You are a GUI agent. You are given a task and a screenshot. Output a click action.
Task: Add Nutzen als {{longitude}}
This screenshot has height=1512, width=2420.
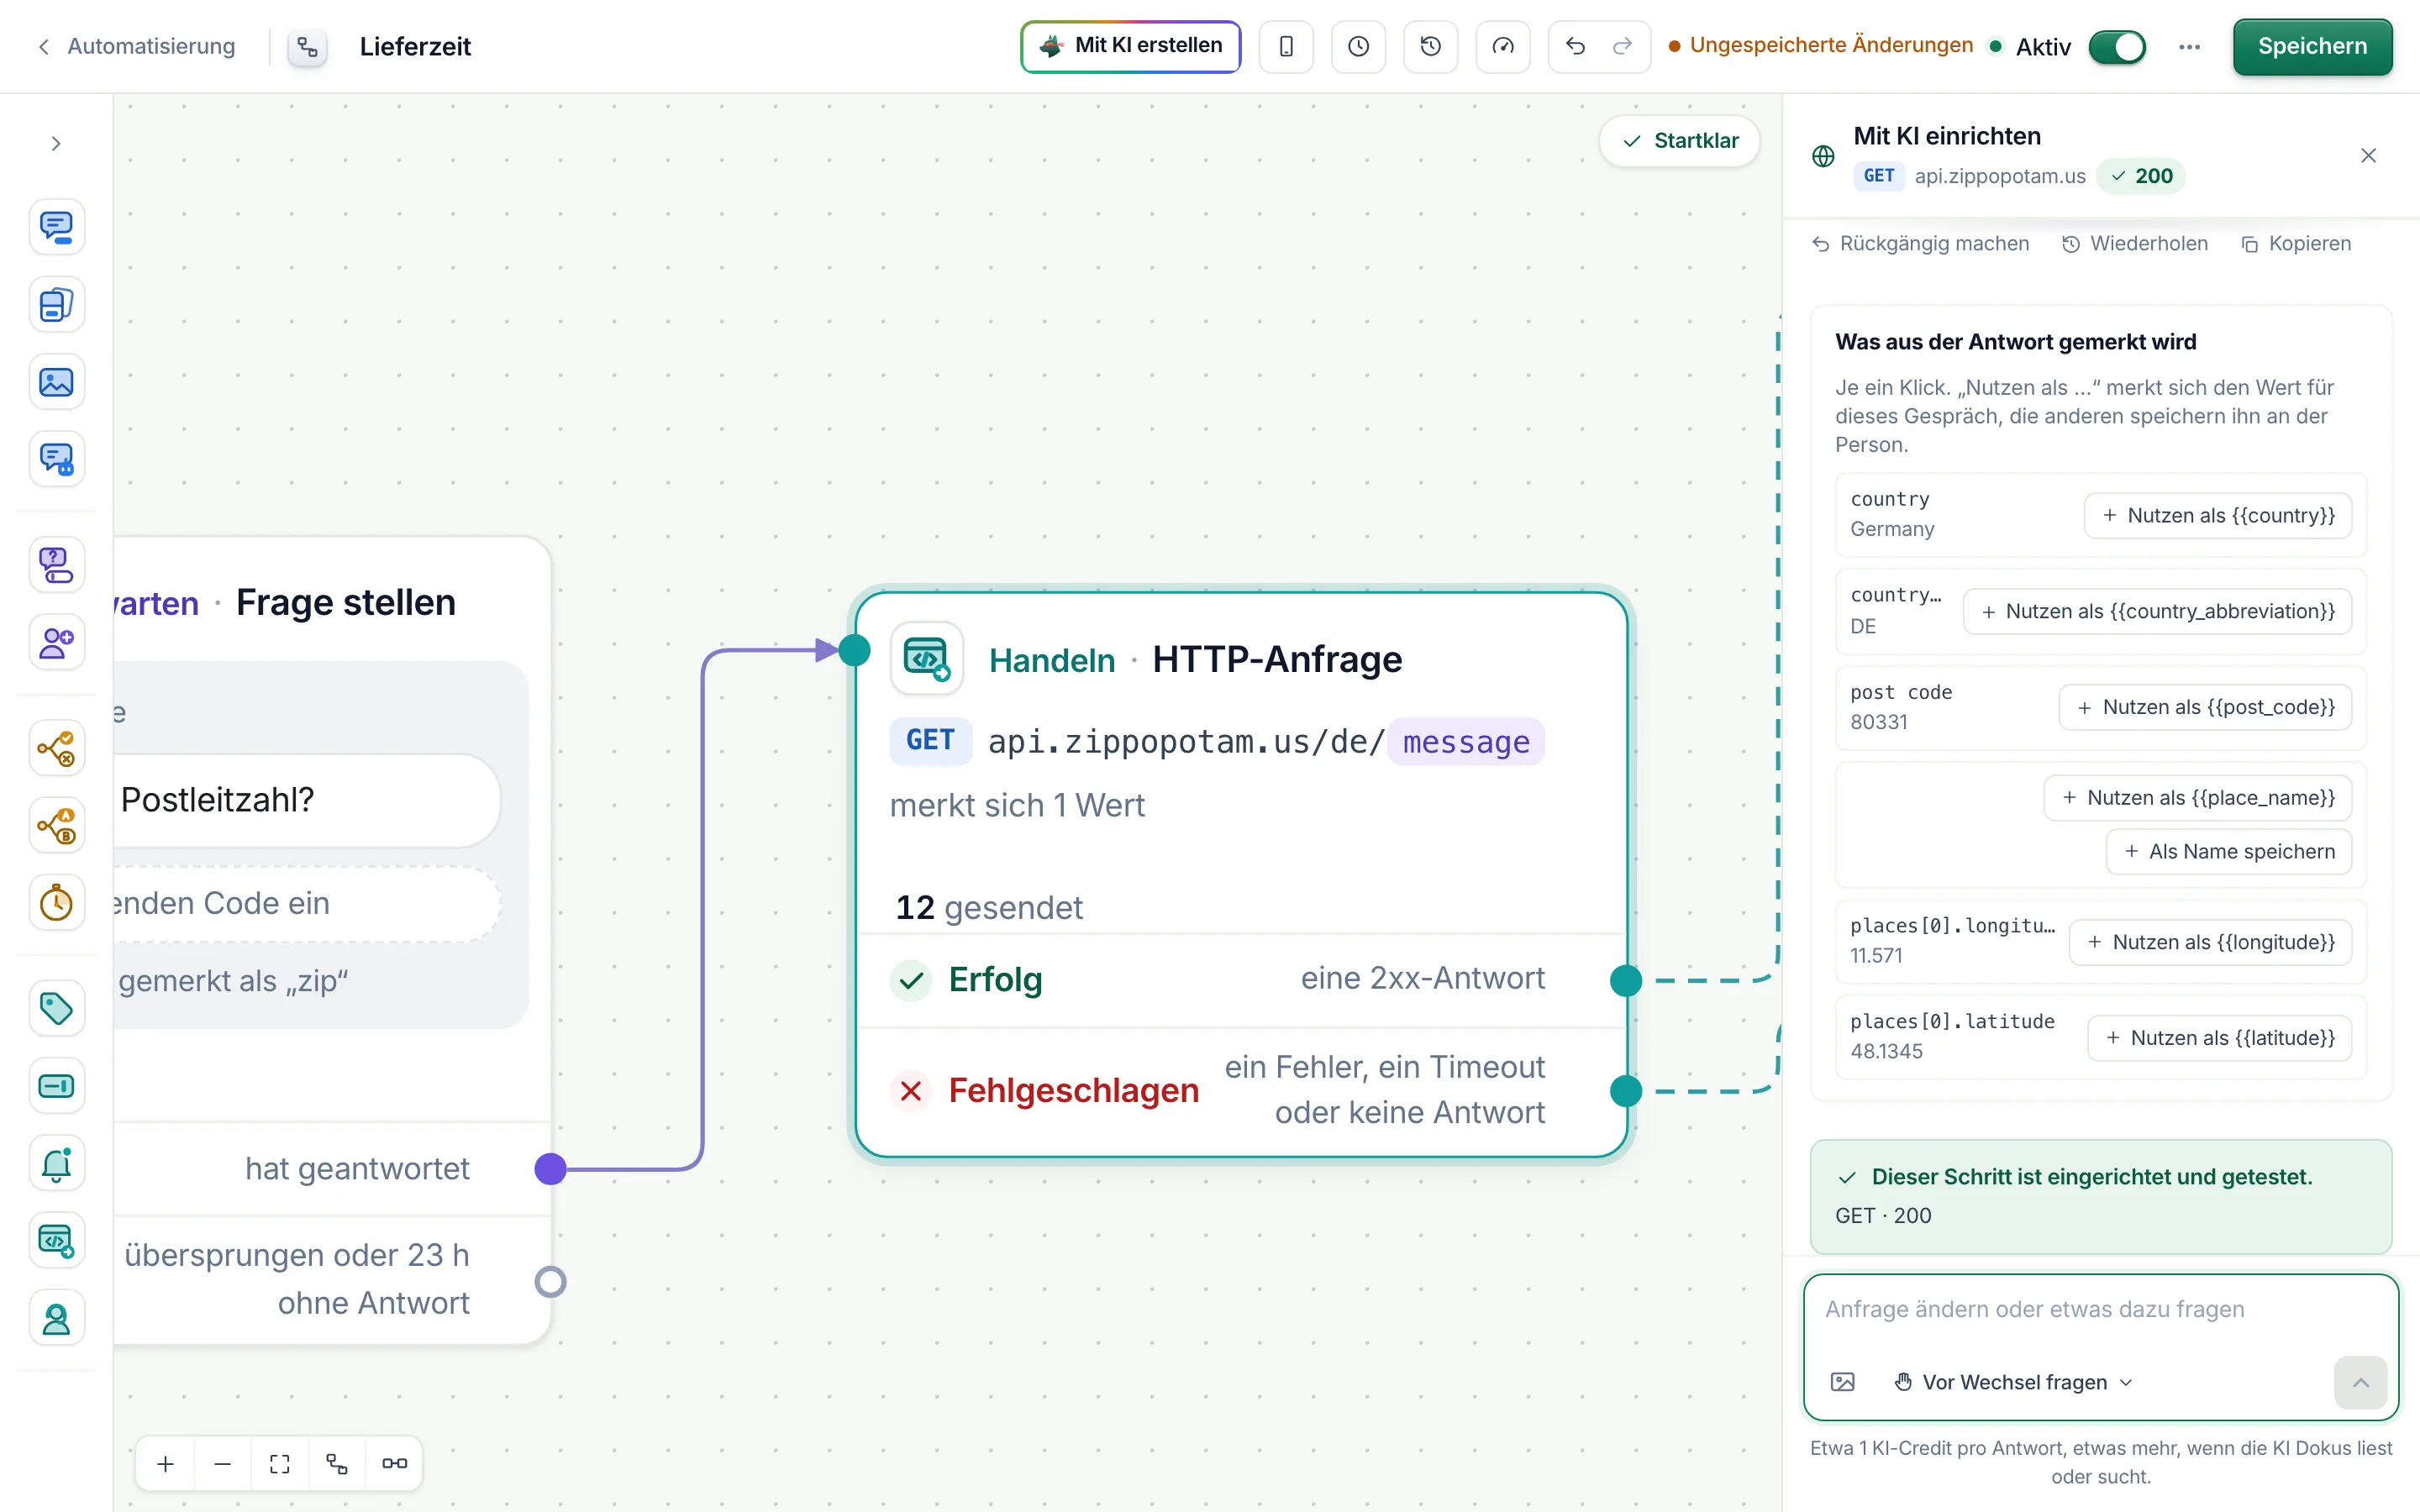(2210, 942)
